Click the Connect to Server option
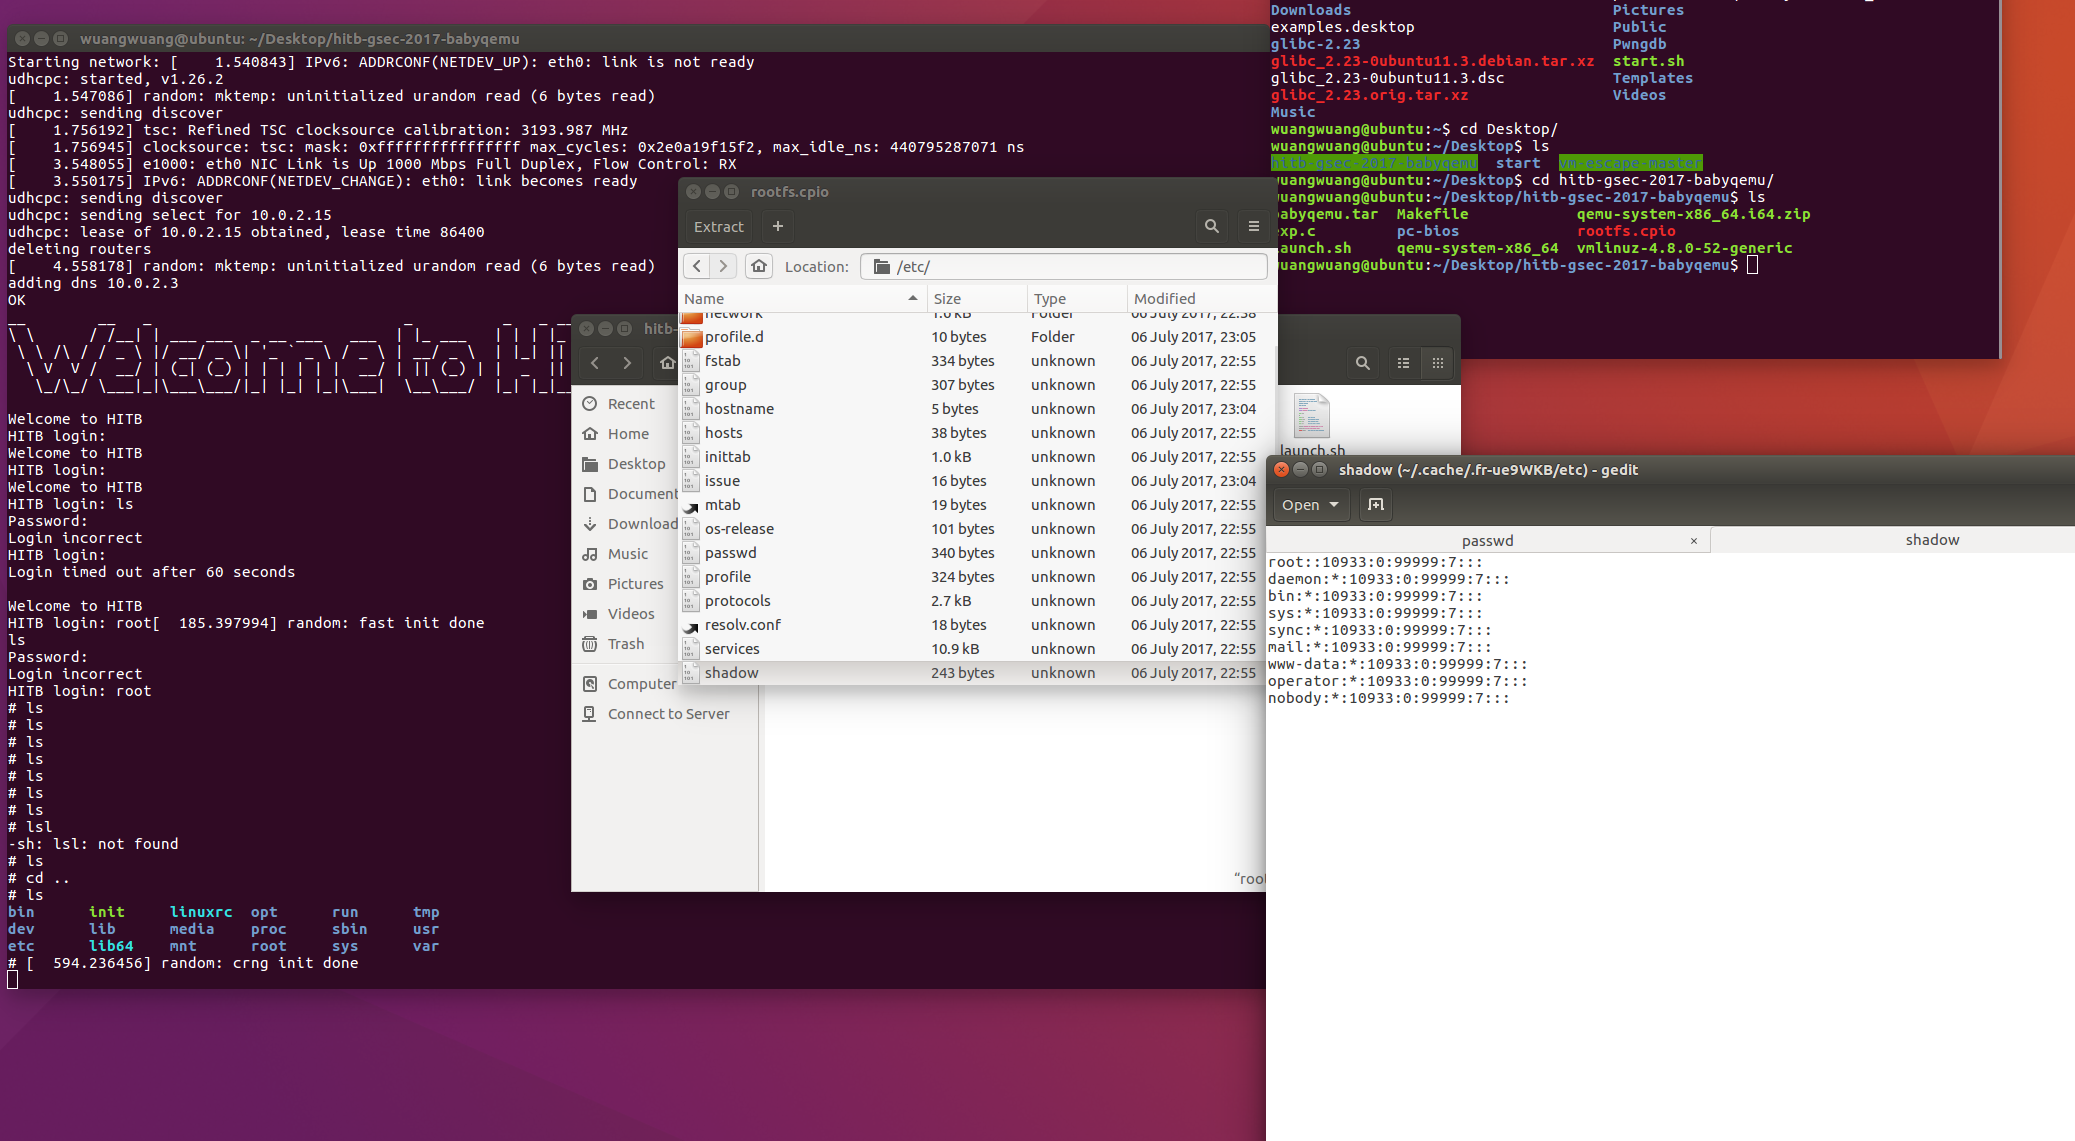2075x1141 pixels. (x=669, y=712)
